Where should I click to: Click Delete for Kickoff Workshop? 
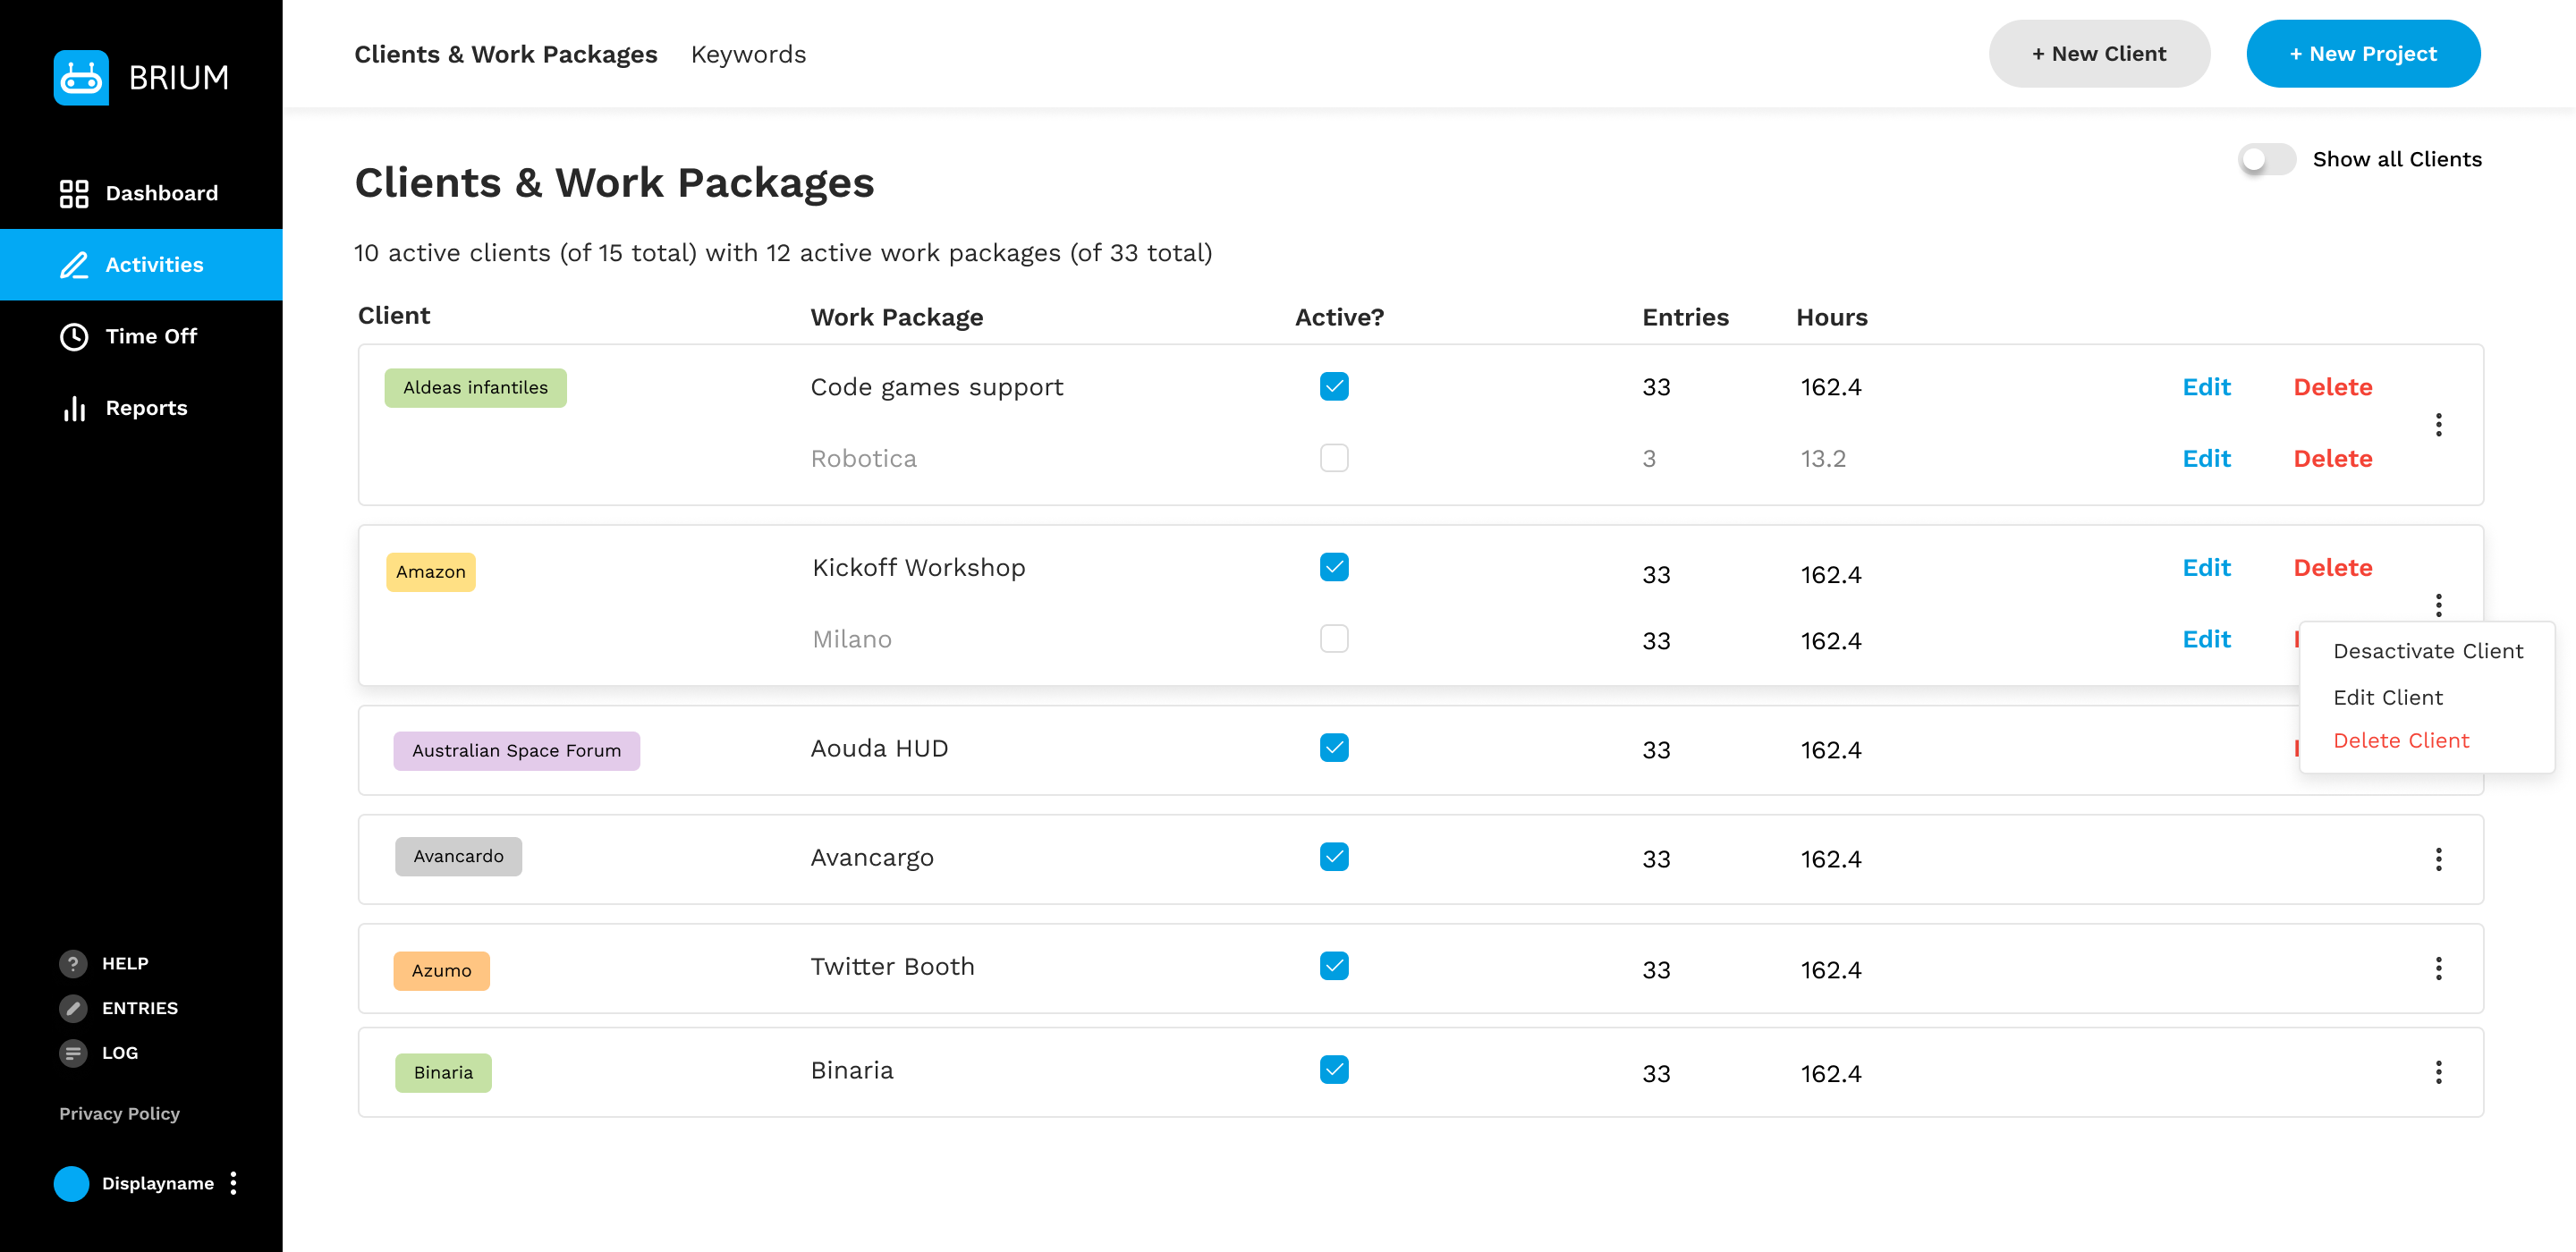(2331, 567)
